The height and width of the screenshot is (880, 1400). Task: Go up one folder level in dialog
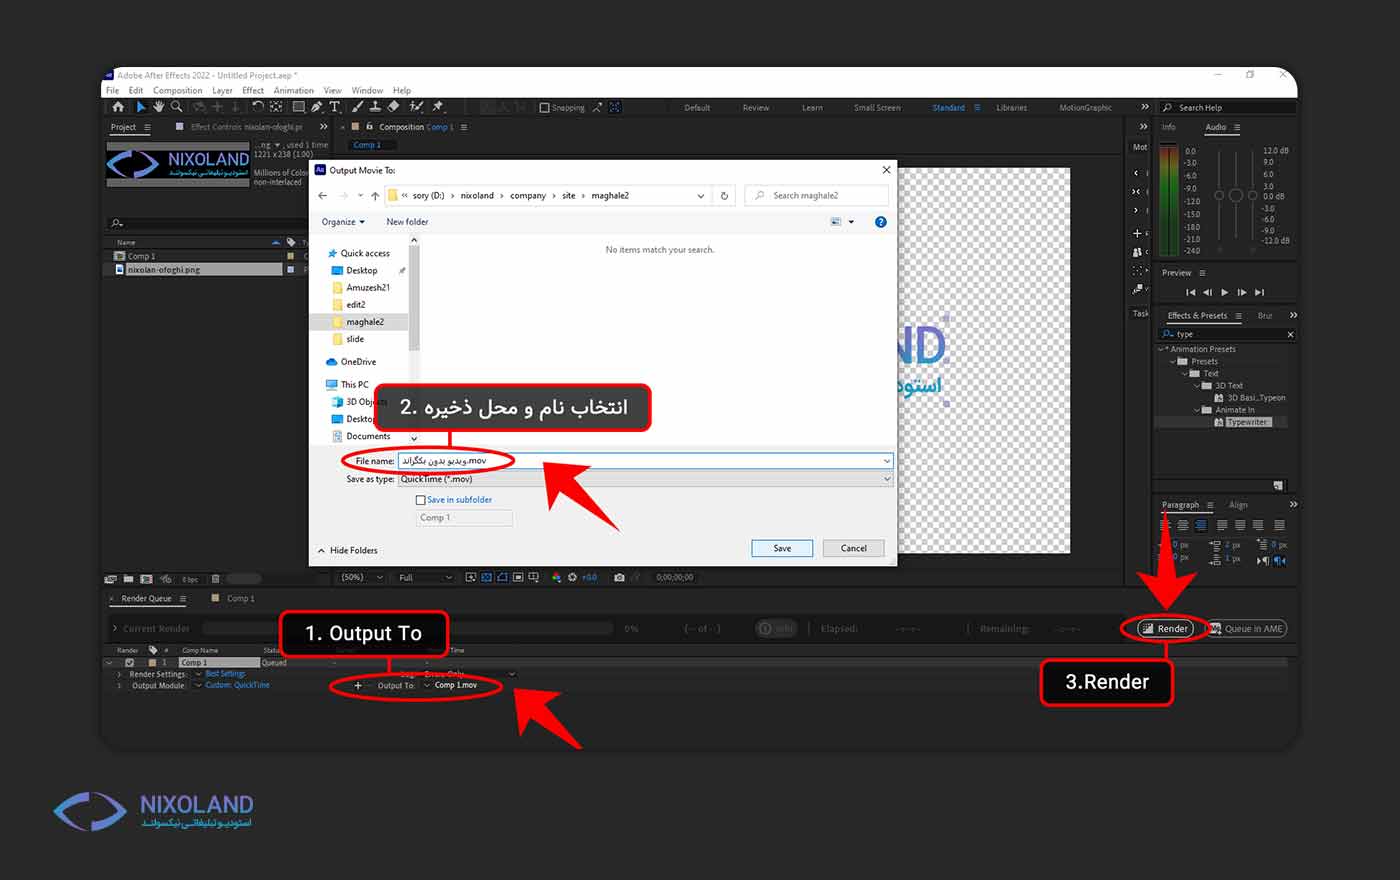tap(375, 196)
